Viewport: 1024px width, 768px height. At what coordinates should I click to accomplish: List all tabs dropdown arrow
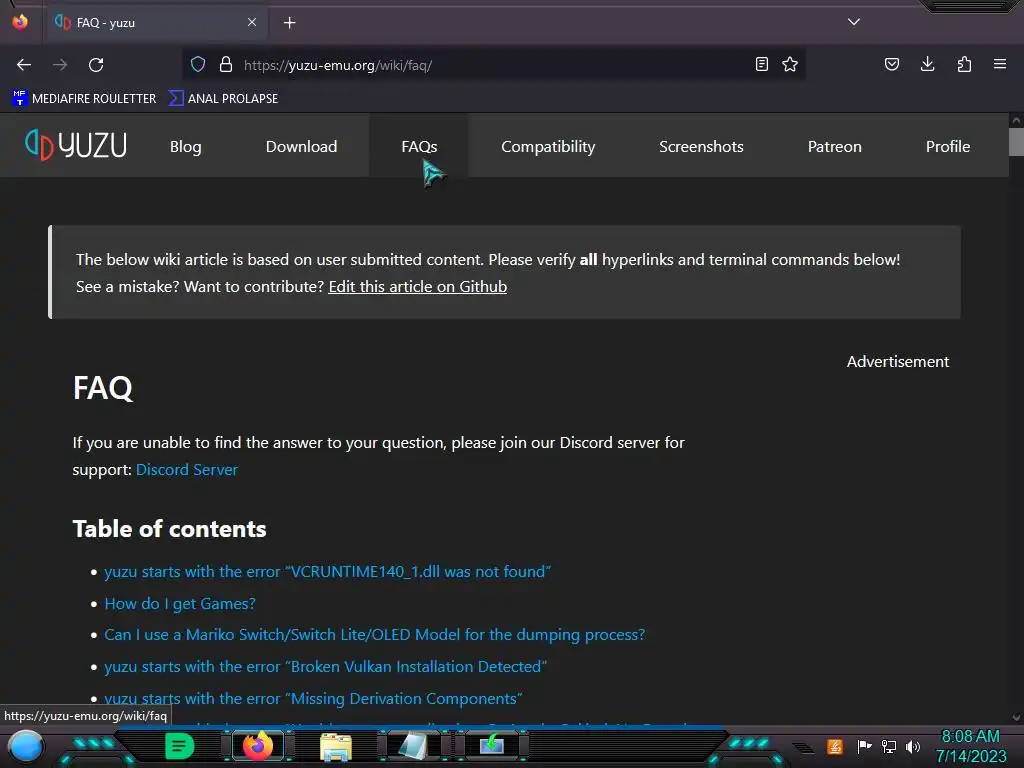coord(854,22)
